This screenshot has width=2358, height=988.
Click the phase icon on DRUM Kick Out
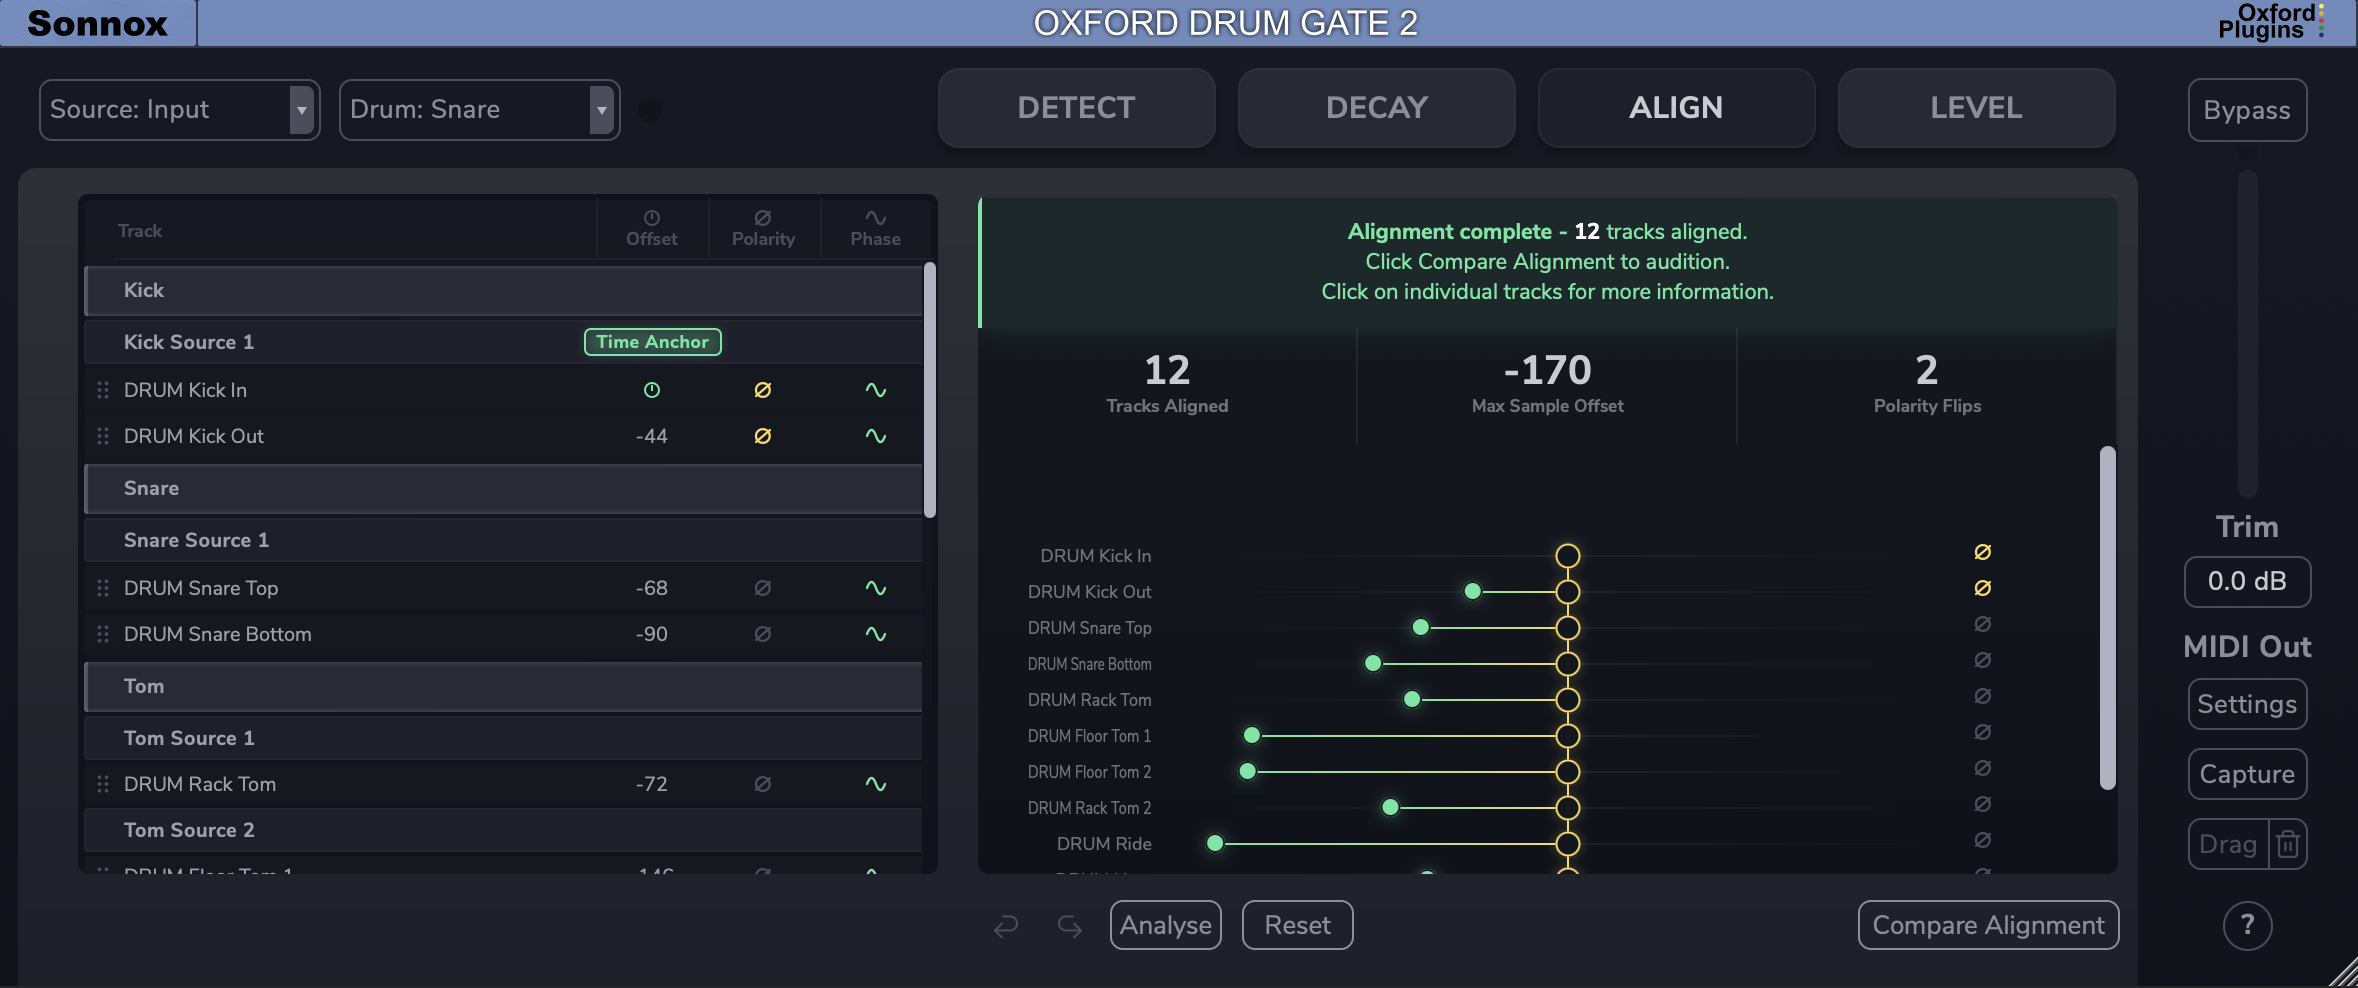876,436
